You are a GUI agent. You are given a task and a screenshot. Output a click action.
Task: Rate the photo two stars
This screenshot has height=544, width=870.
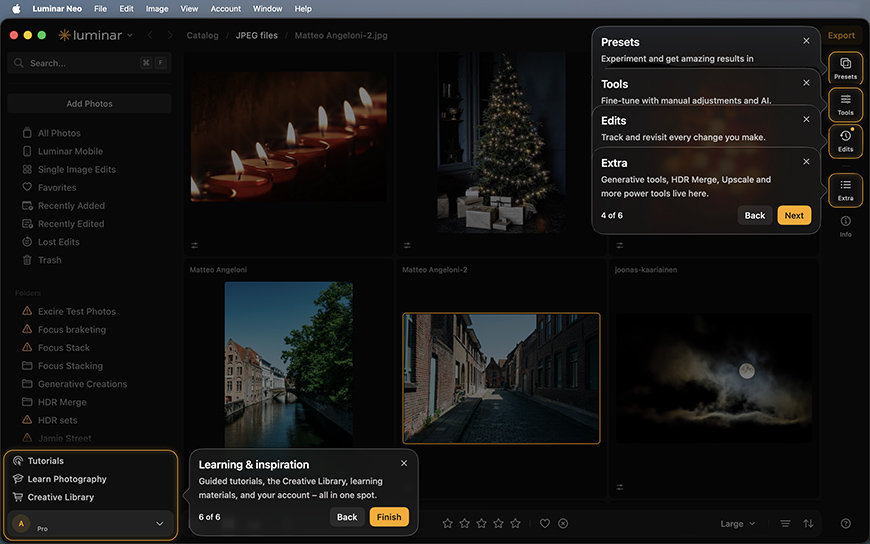click(464, 523)
